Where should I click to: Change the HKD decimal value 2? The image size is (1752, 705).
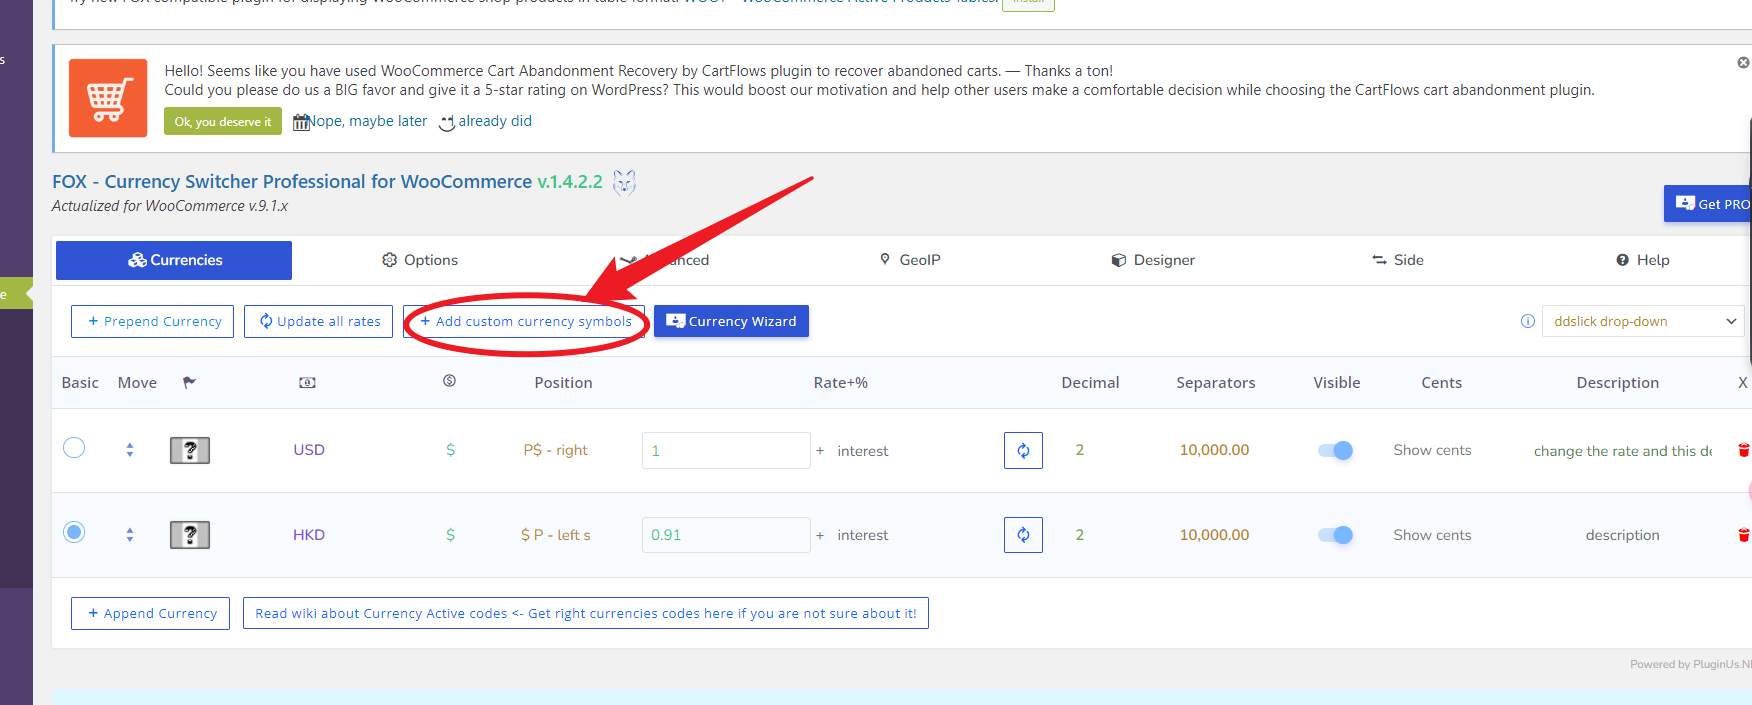pos(1080,535)
